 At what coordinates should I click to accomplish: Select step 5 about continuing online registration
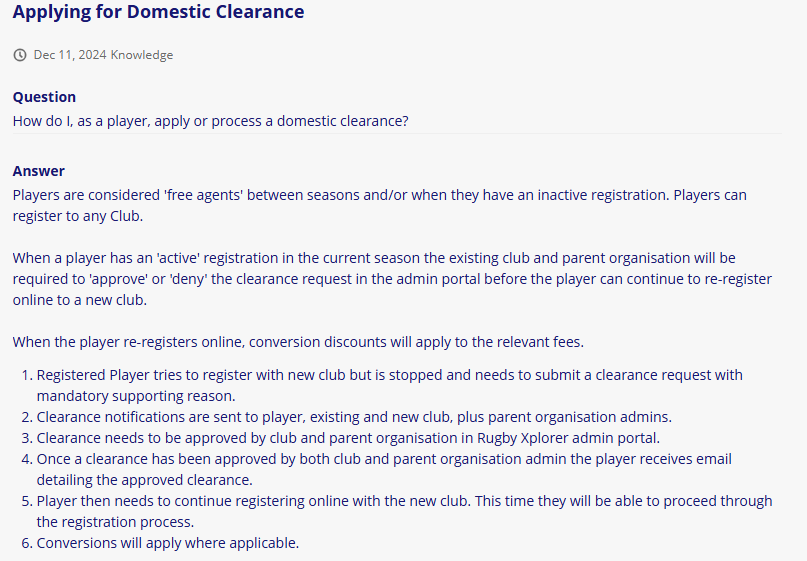click(404, 511)
